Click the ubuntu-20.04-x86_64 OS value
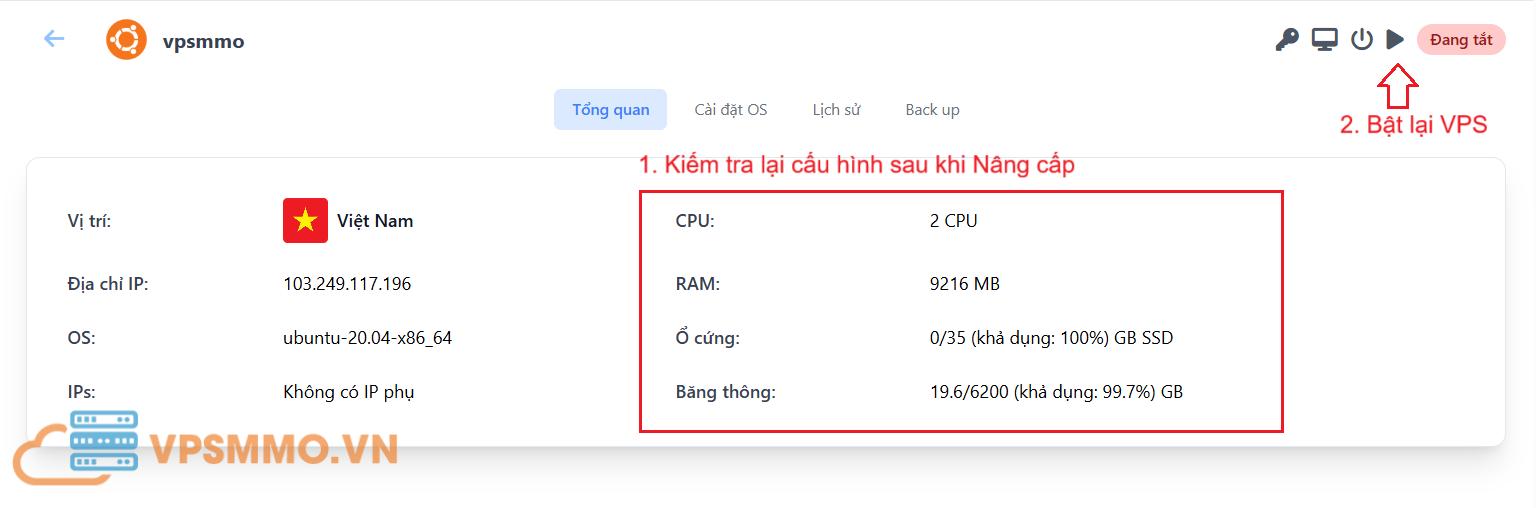The width and height of the screenshot is (1536, 508). (x=367, y=338)
